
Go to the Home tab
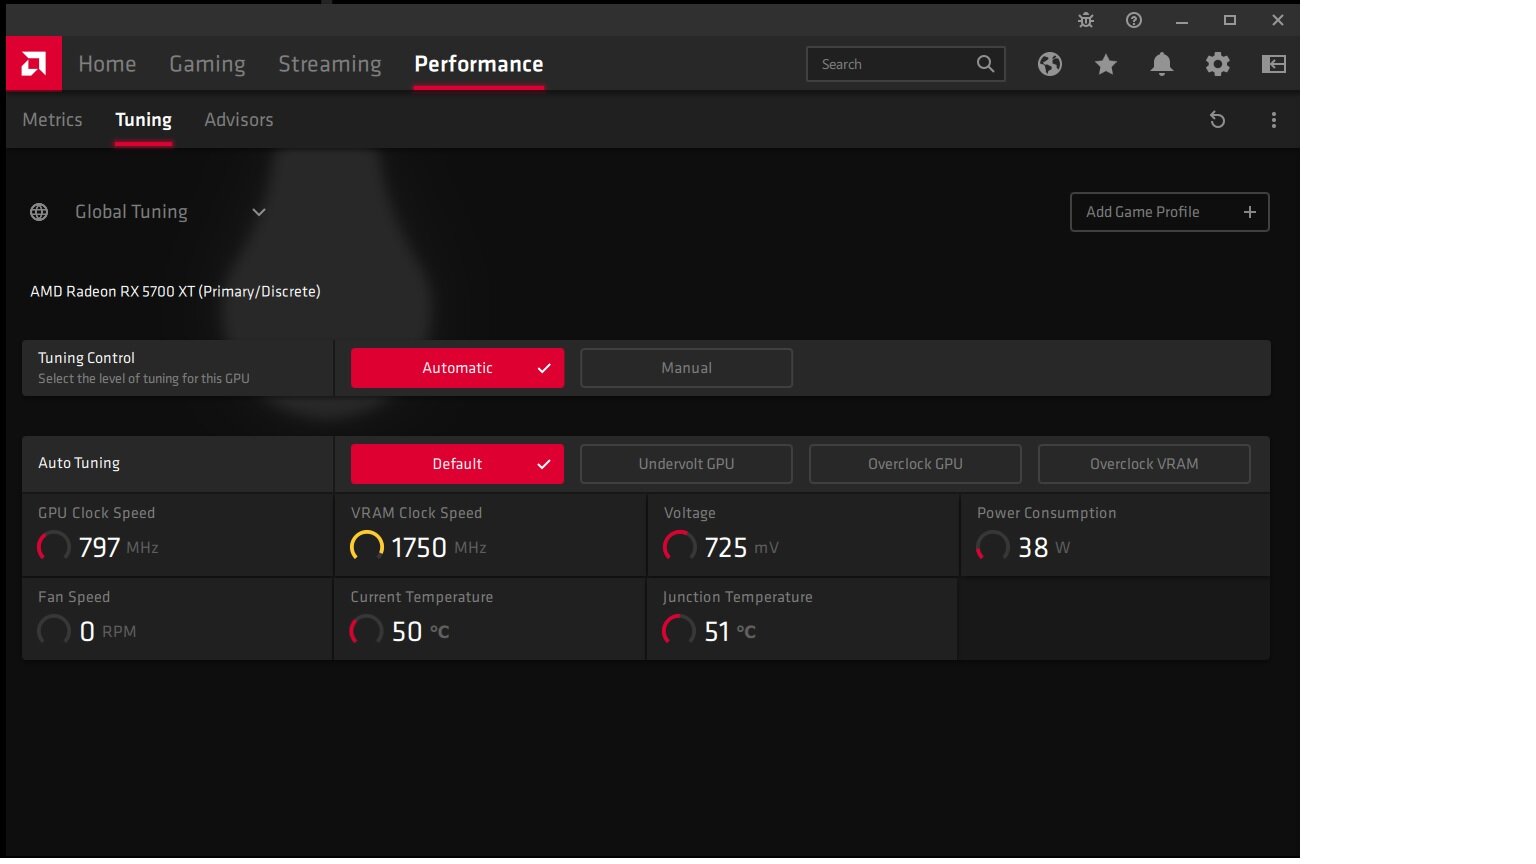[x=107, y=64]
